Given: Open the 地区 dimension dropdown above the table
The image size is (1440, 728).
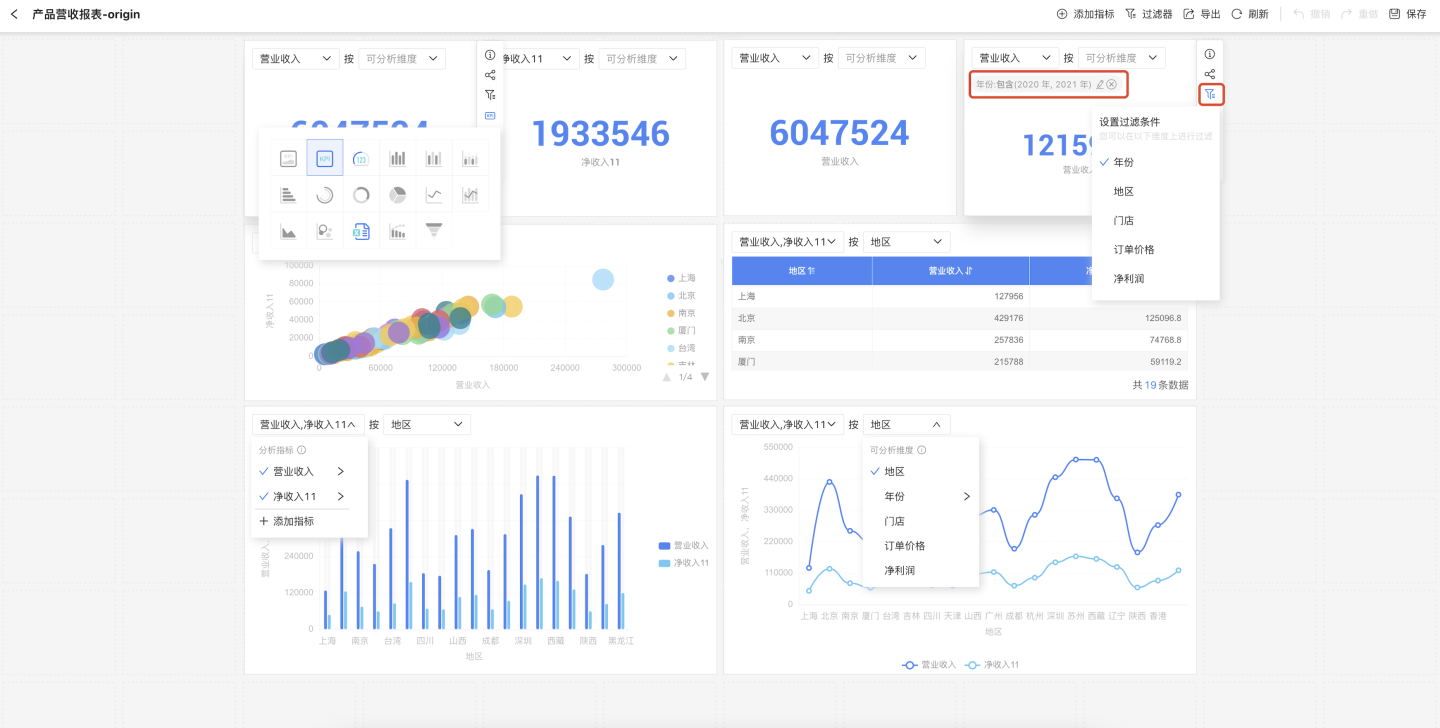Looking at the screenshot, I should (x=906, y=242).
